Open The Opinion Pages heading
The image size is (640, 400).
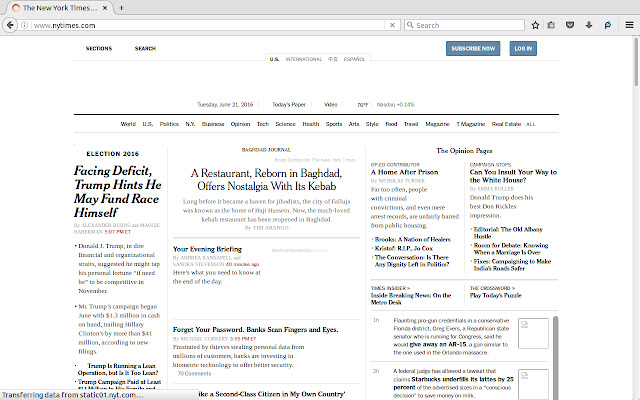pos(464,151)
